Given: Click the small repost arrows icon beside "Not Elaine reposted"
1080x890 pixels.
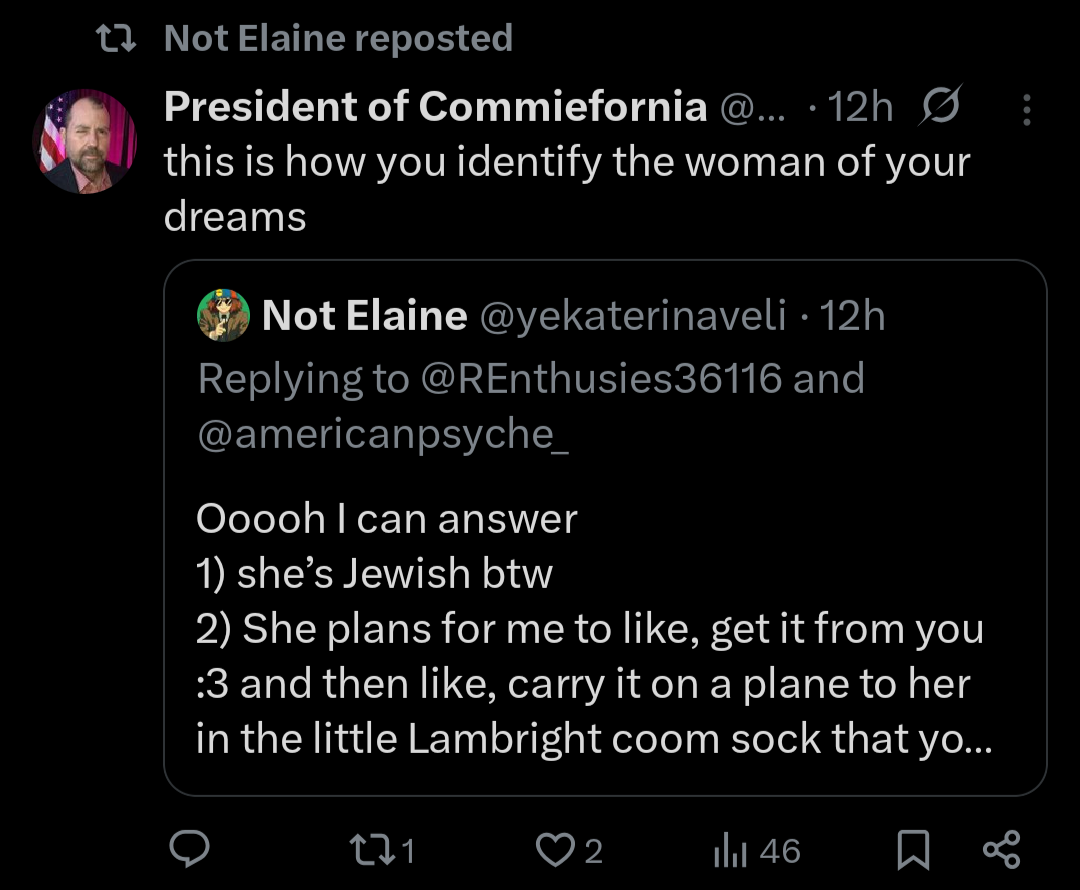Looking at the screenshot, I should click(115, 39).
